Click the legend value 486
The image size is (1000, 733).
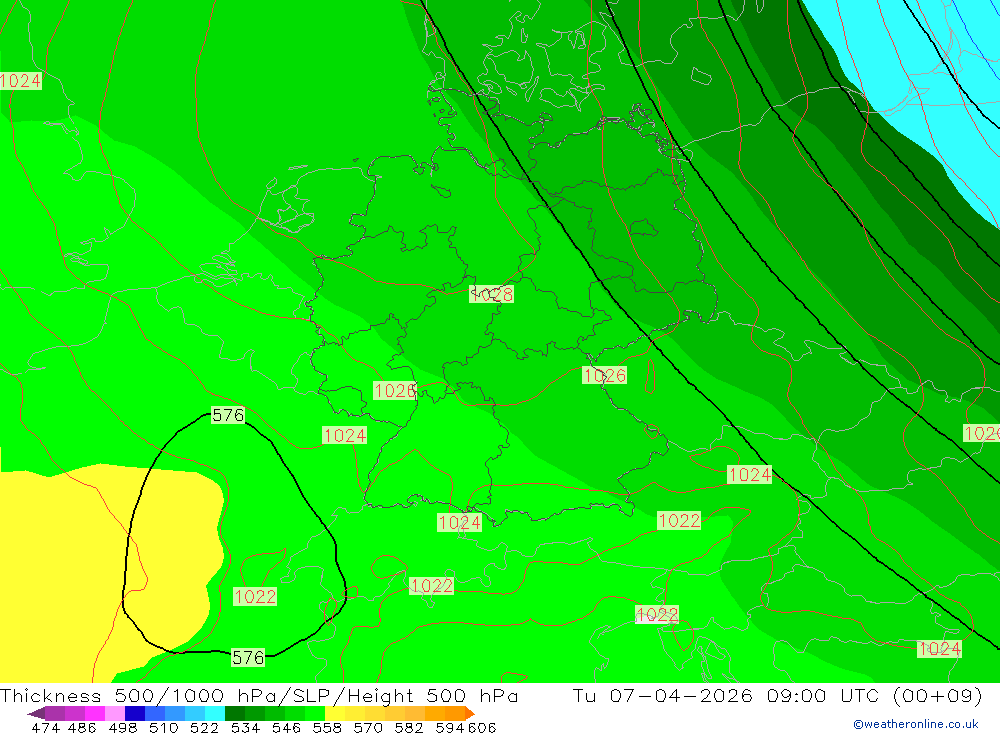coord(82,728)
